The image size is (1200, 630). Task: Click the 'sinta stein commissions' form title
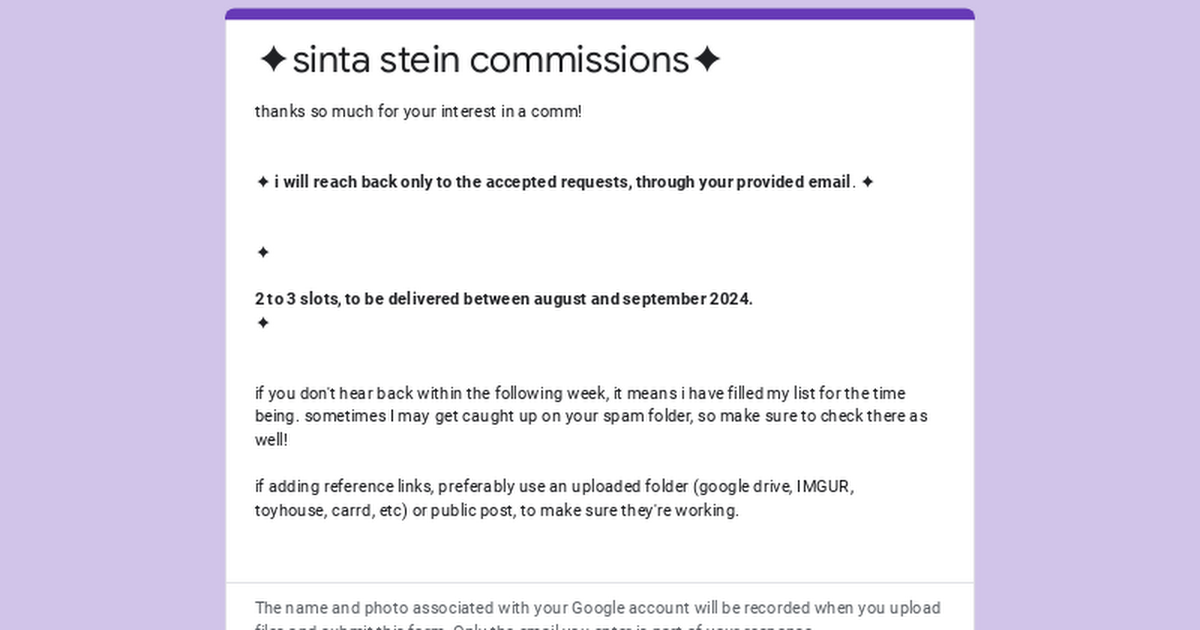click(489, 60)
